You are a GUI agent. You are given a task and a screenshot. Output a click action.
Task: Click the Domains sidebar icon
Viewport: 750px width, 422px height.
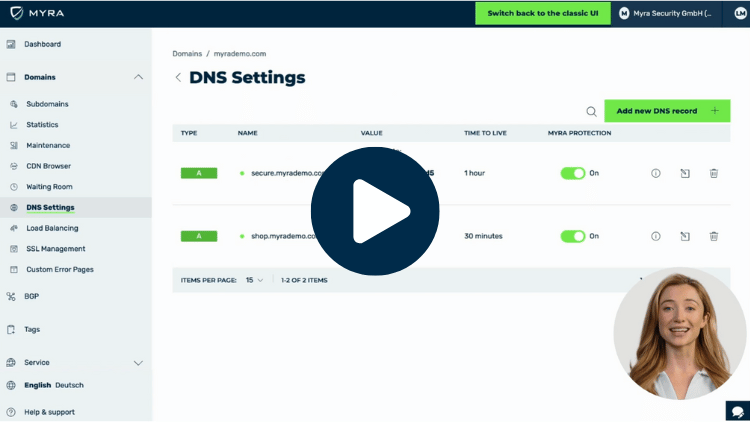(11, 77)
